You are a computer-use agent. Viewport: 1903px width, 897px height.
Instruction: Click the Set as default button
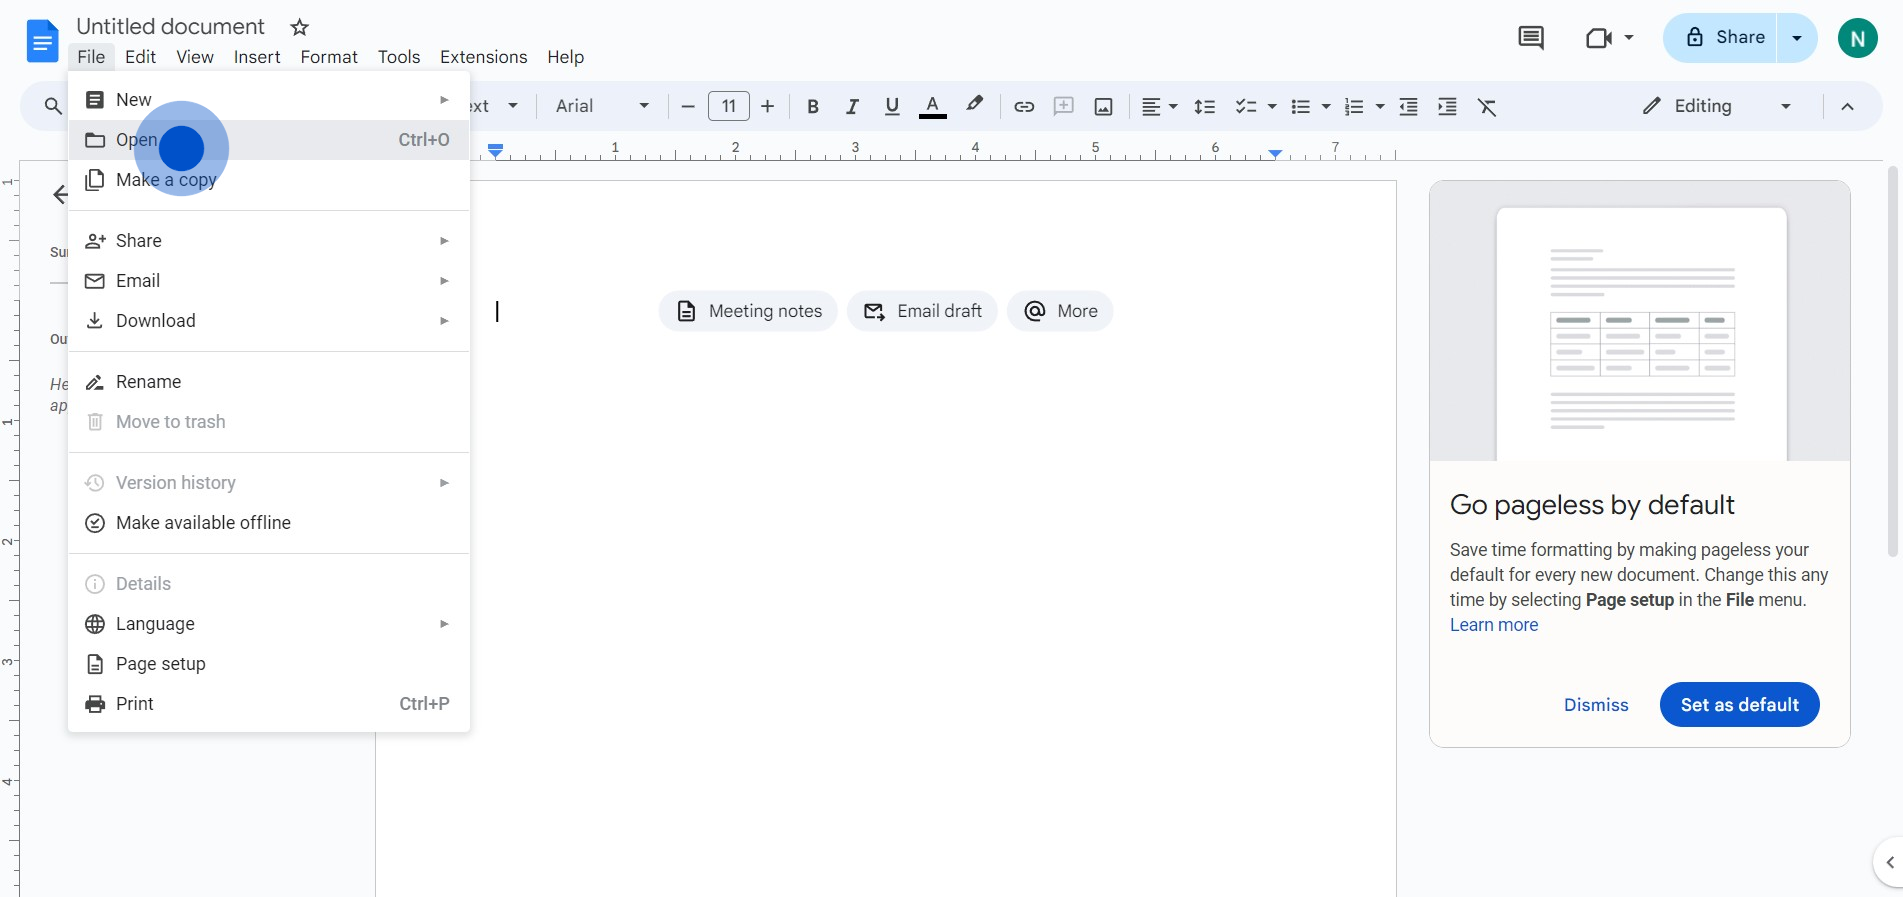pyautogui.click(x=1739, y=705)
